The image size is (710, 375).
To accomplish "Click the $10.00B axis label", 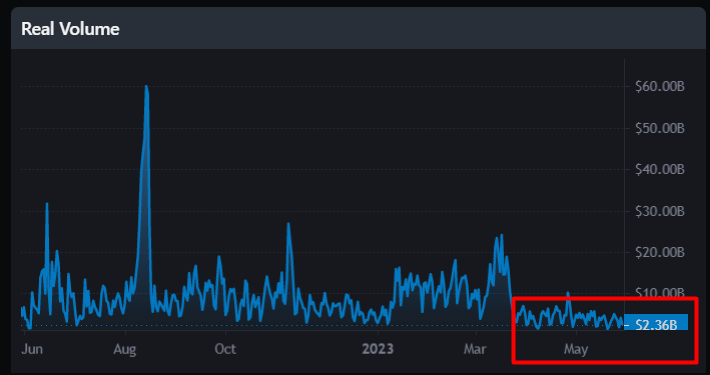I will click(x=660, y=292).
